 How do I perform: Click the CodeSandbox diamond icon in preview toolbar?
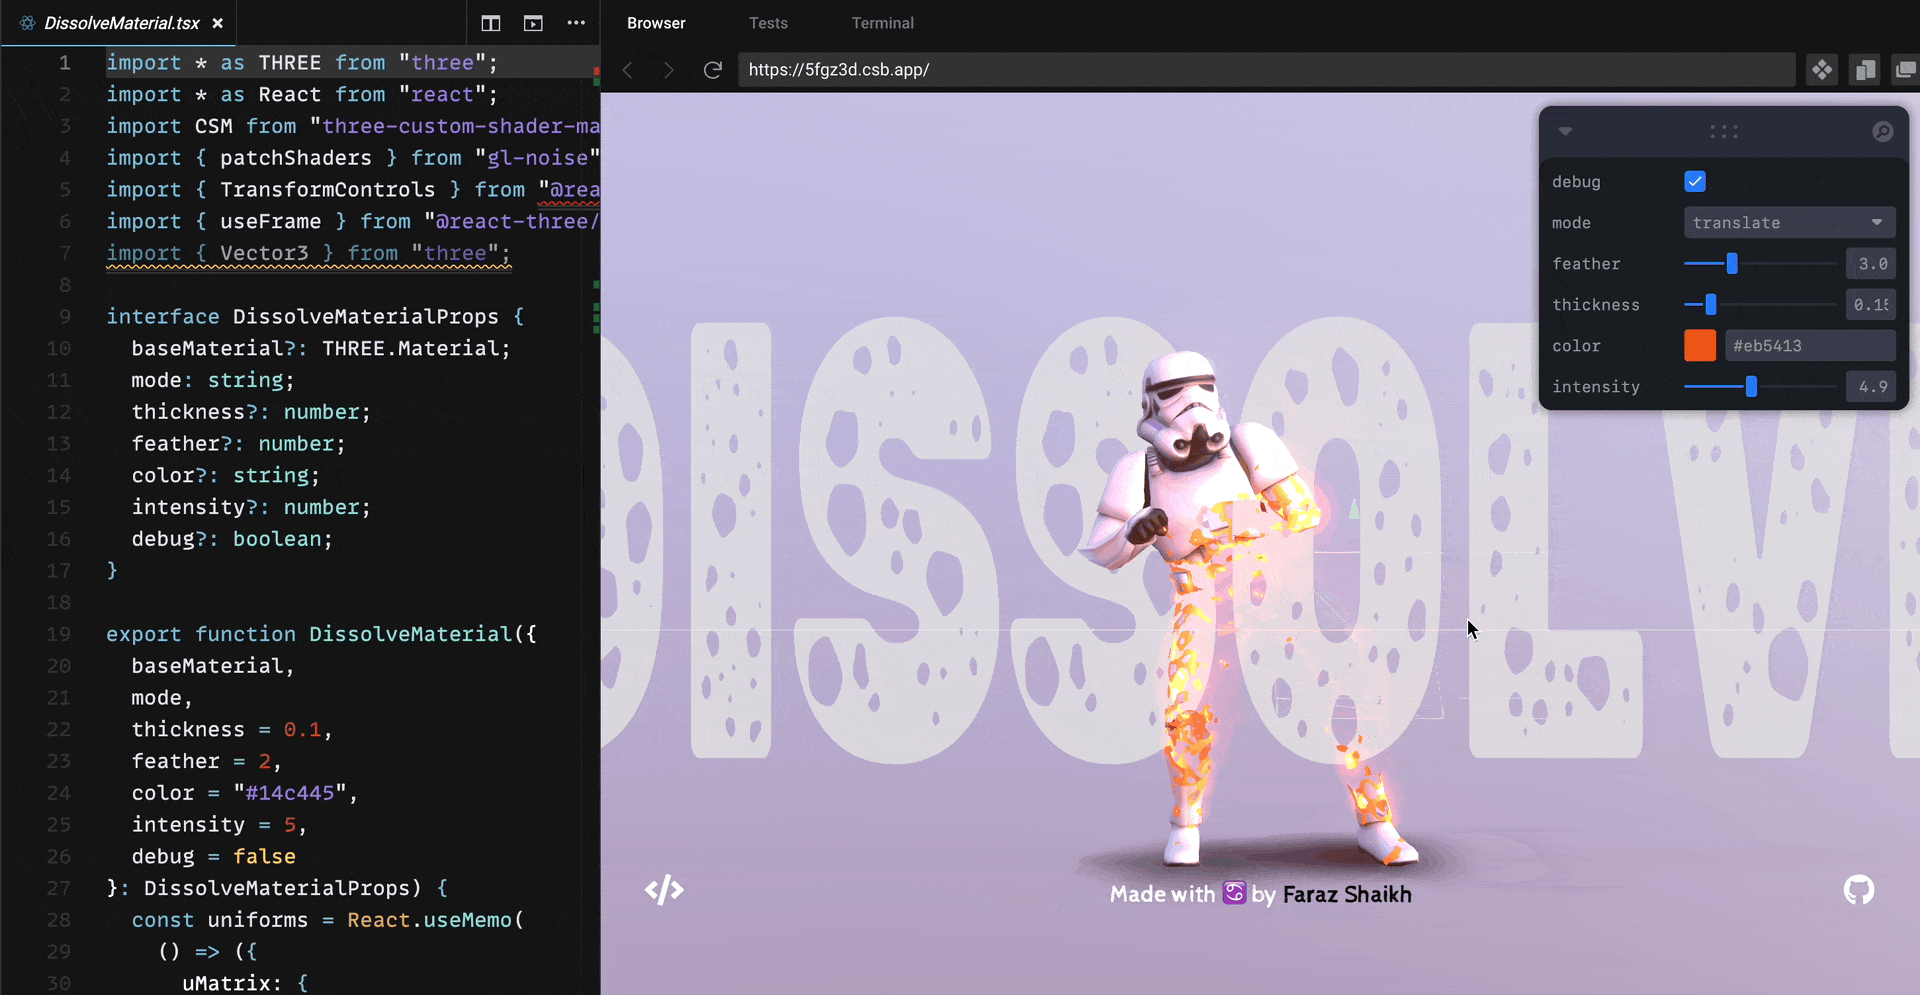point(1822,70)
